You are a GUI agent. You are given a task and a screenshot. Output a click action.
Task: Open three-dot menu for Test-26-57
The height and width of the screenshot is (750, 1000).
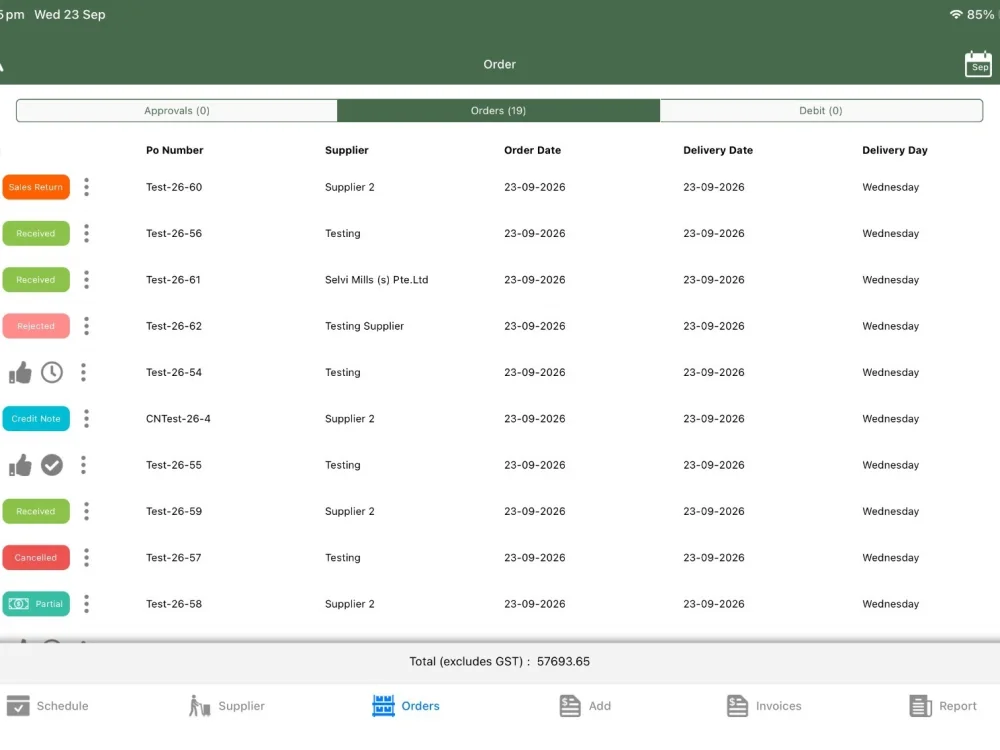[x=86, y=557]
